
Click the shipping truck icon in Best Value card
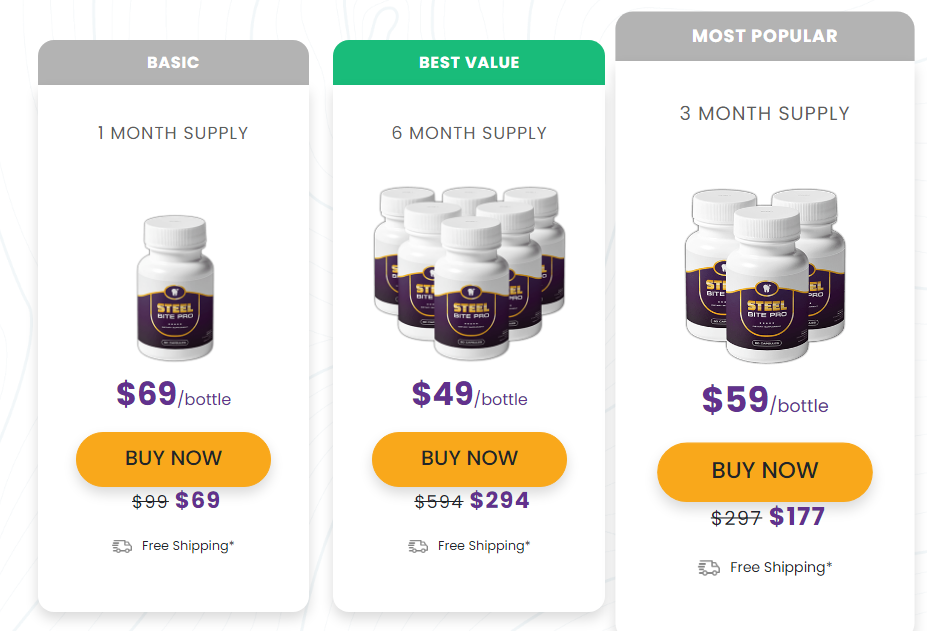418,546
